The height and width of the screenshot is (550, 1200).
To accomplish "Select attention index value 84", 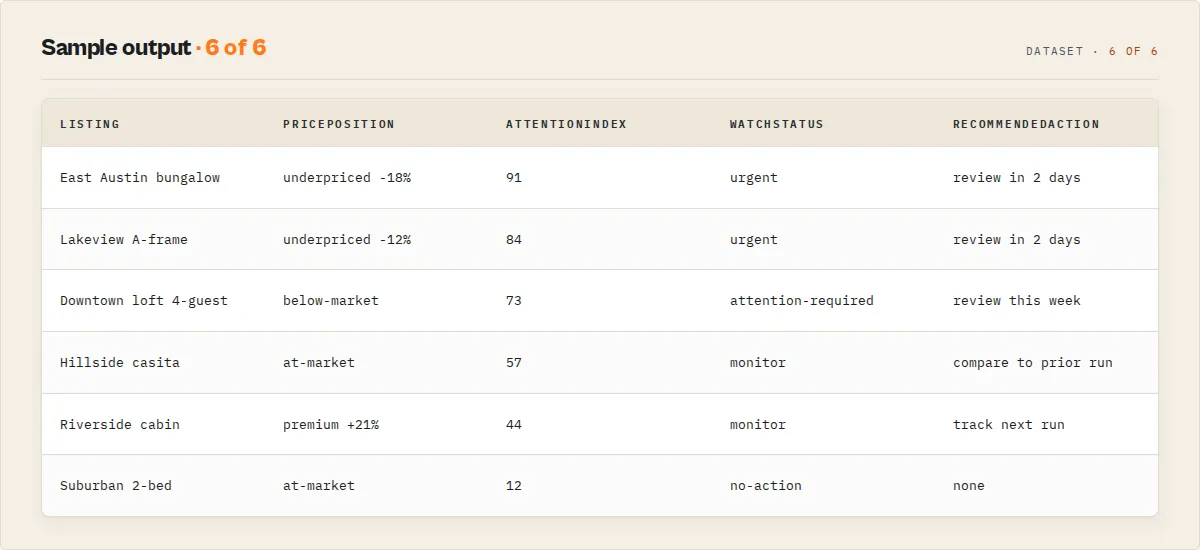I will click(x=514, y=240).
